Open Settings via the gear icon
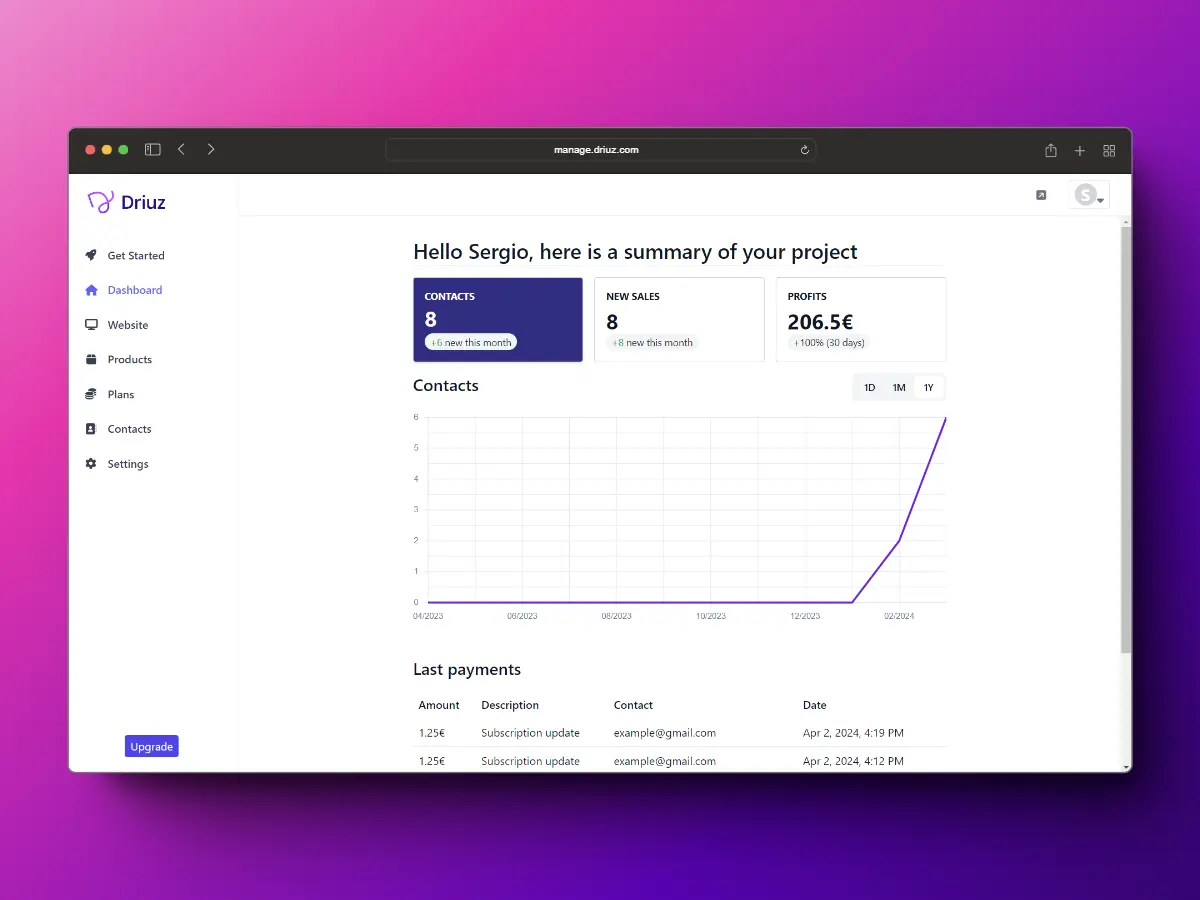 [91, 464]
